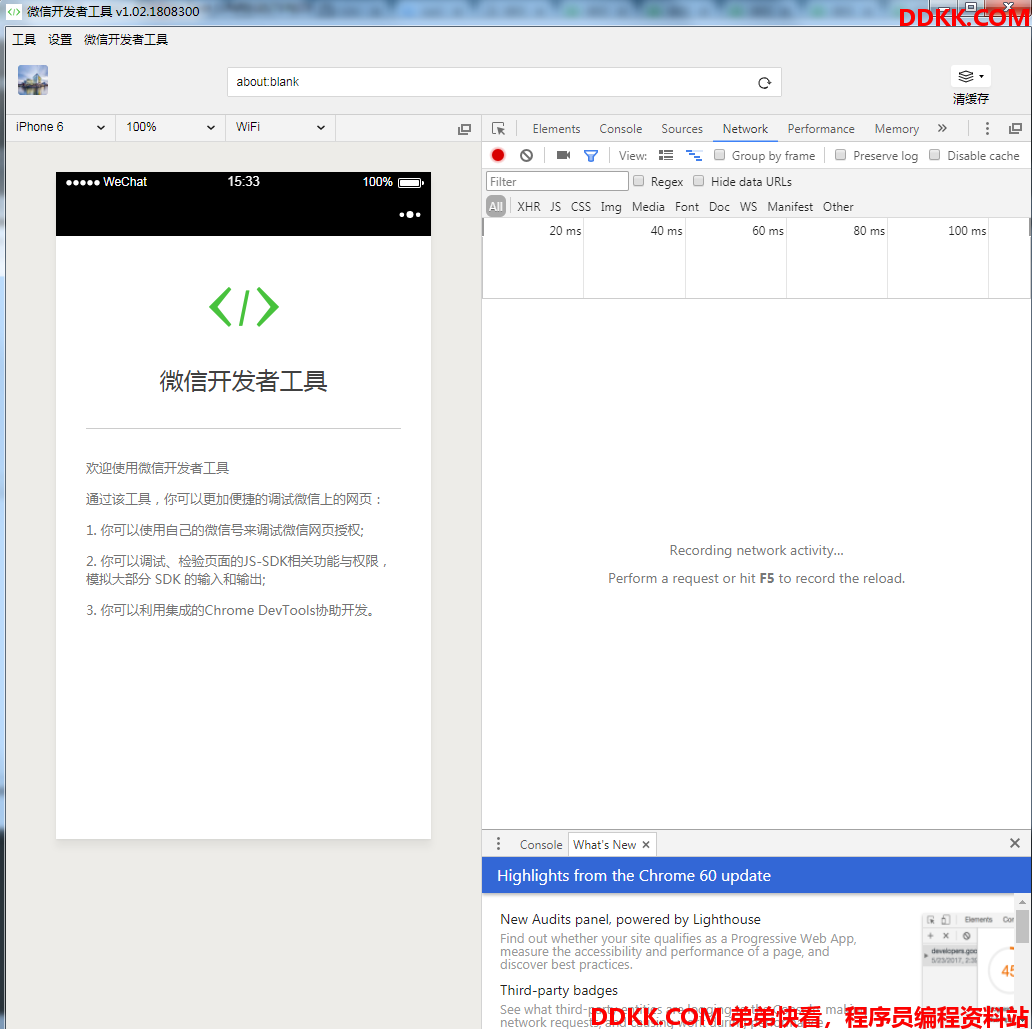Open the iPhone 6 device dropdown

tap(61, 127)
